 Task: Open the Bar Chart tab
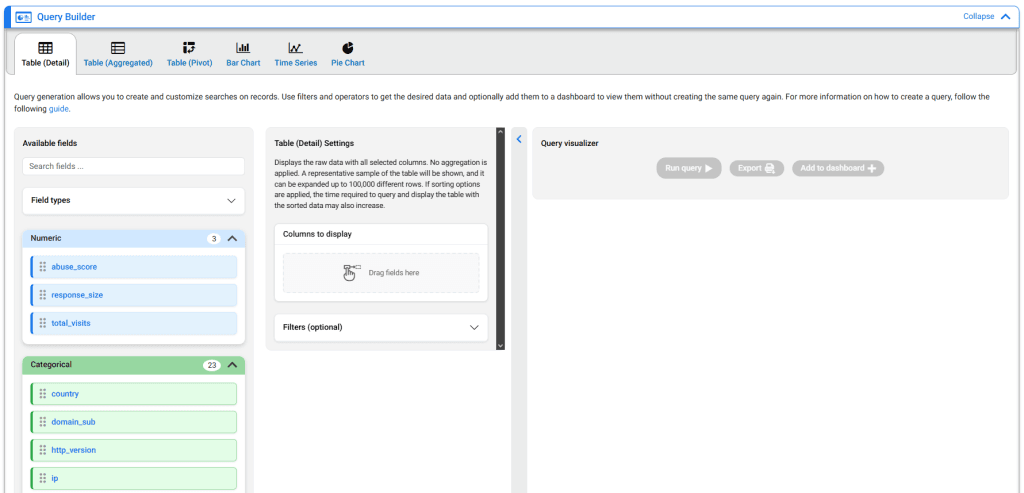[243, 54]
